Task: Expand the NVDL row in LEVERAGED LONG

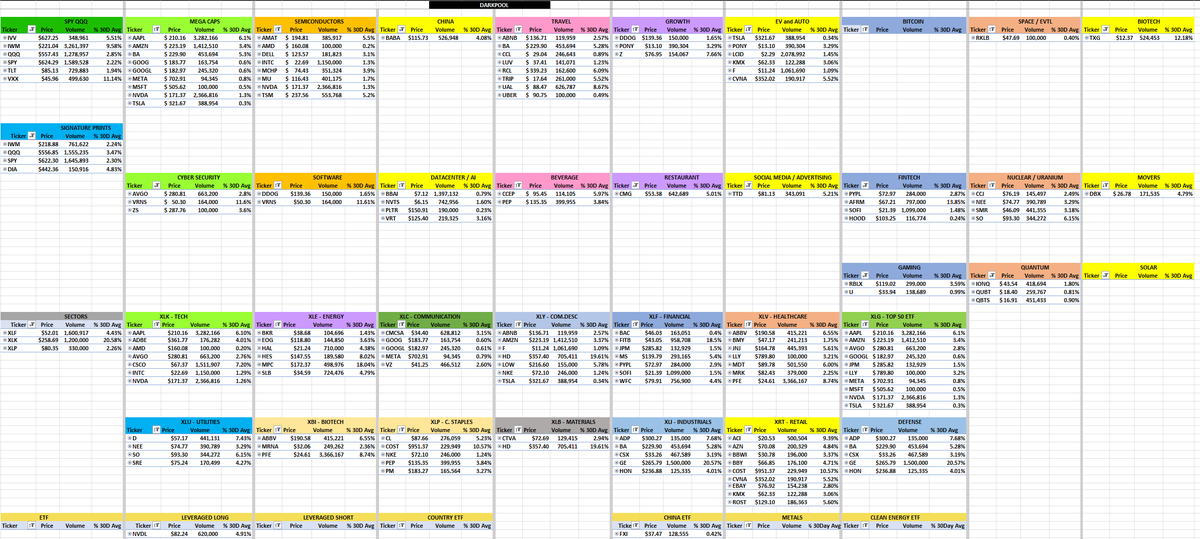Action: point(130,534)
